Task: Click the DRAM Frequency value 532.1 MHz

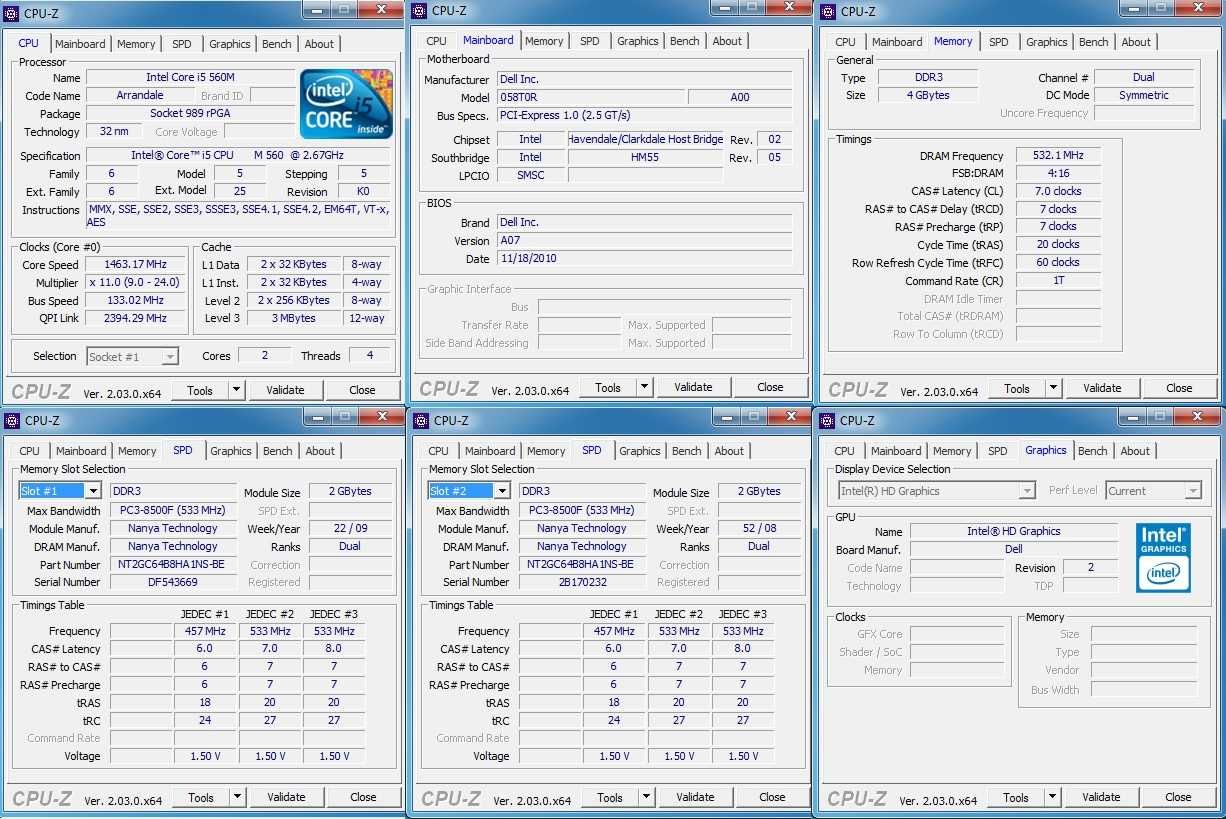Action: click(1058, 155)
